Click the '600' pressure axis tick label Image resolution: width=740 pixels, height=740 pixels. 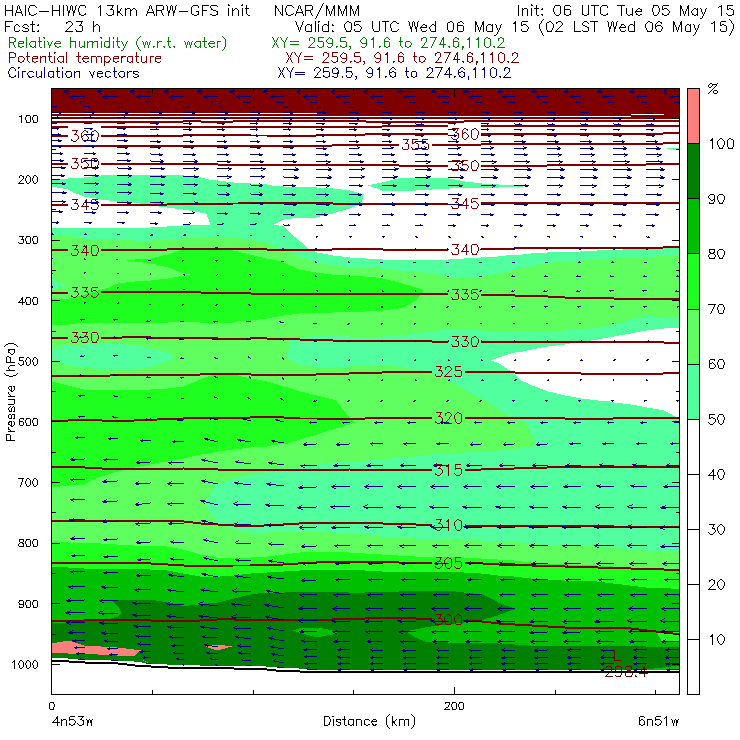pyautogui.click(x=28, y=422)
